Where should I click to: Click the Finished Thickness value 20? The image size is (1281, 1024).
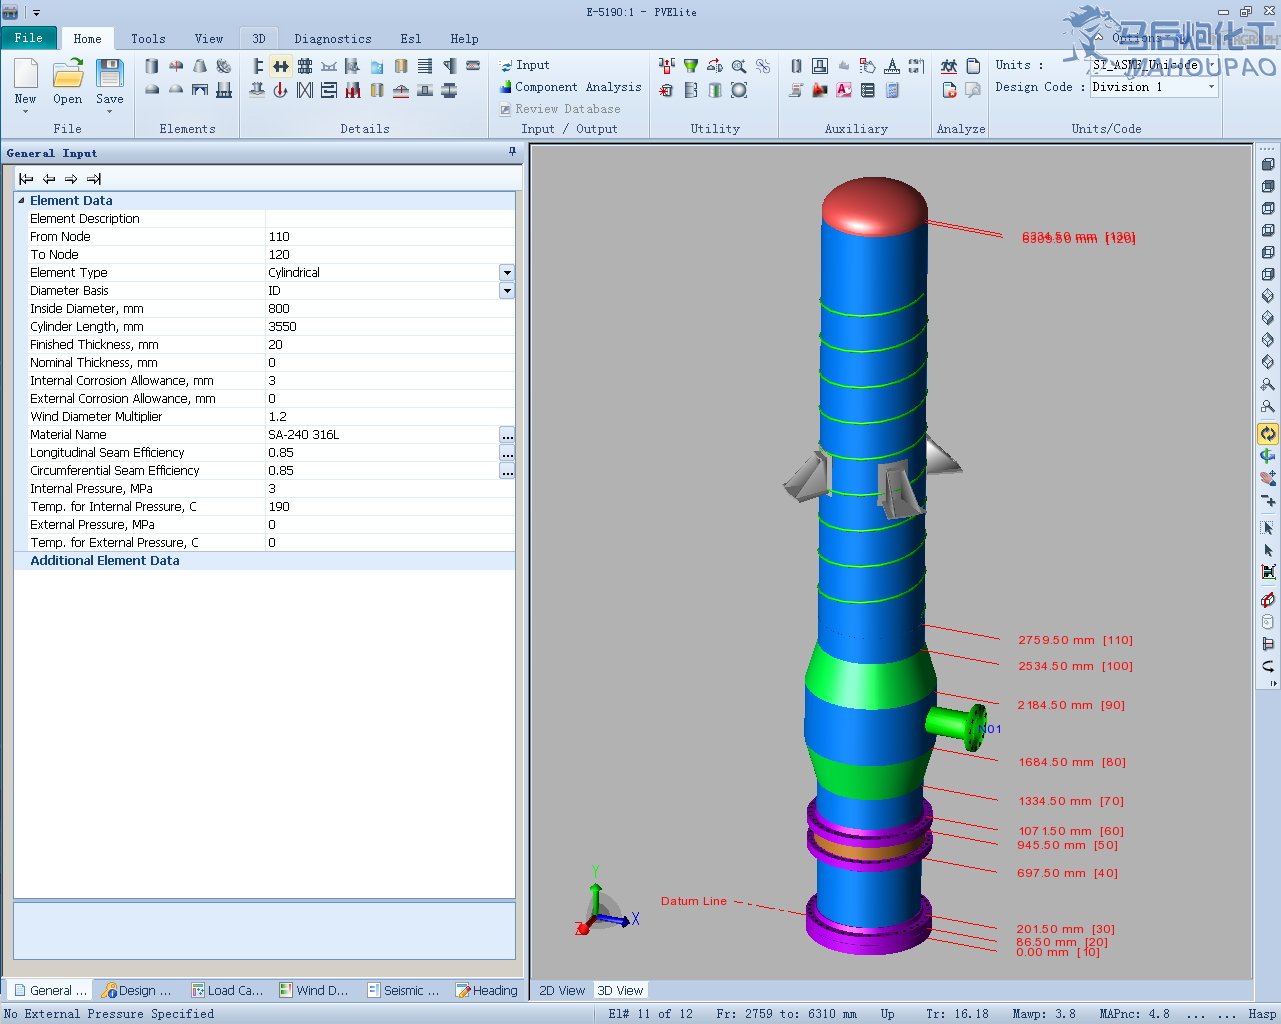coord(390,345)
